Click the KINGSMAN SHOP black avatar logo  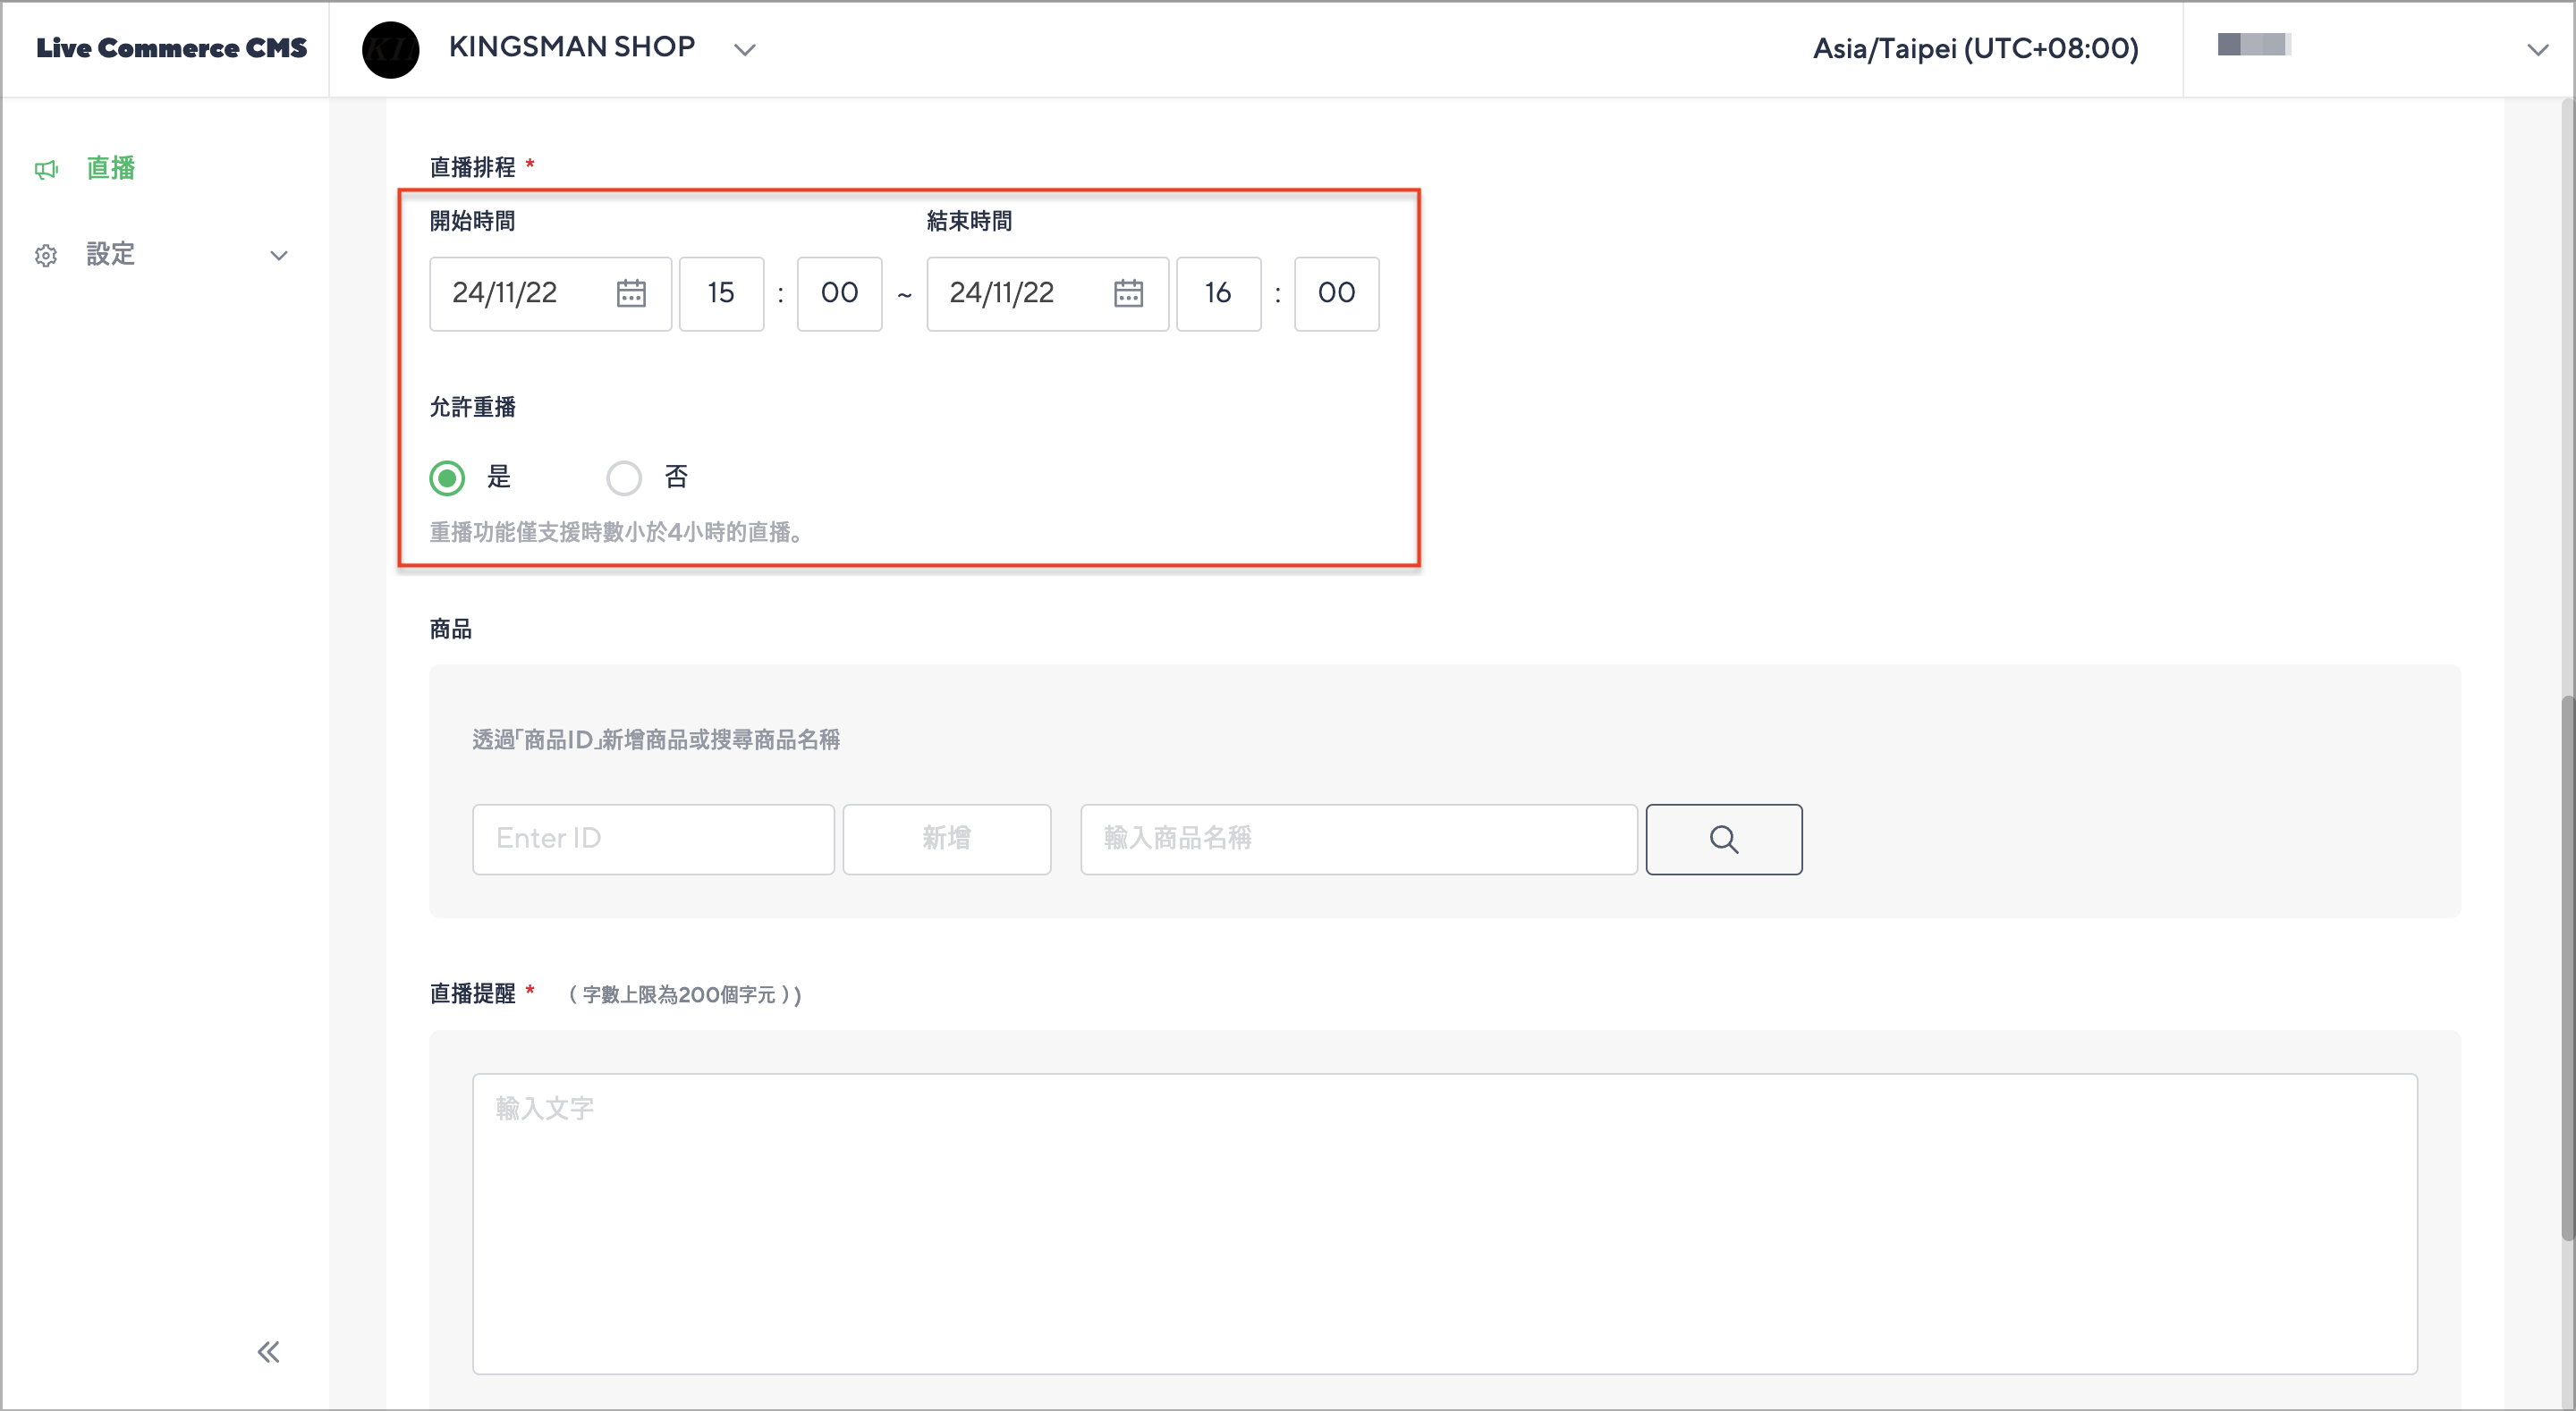pos(390,49)
